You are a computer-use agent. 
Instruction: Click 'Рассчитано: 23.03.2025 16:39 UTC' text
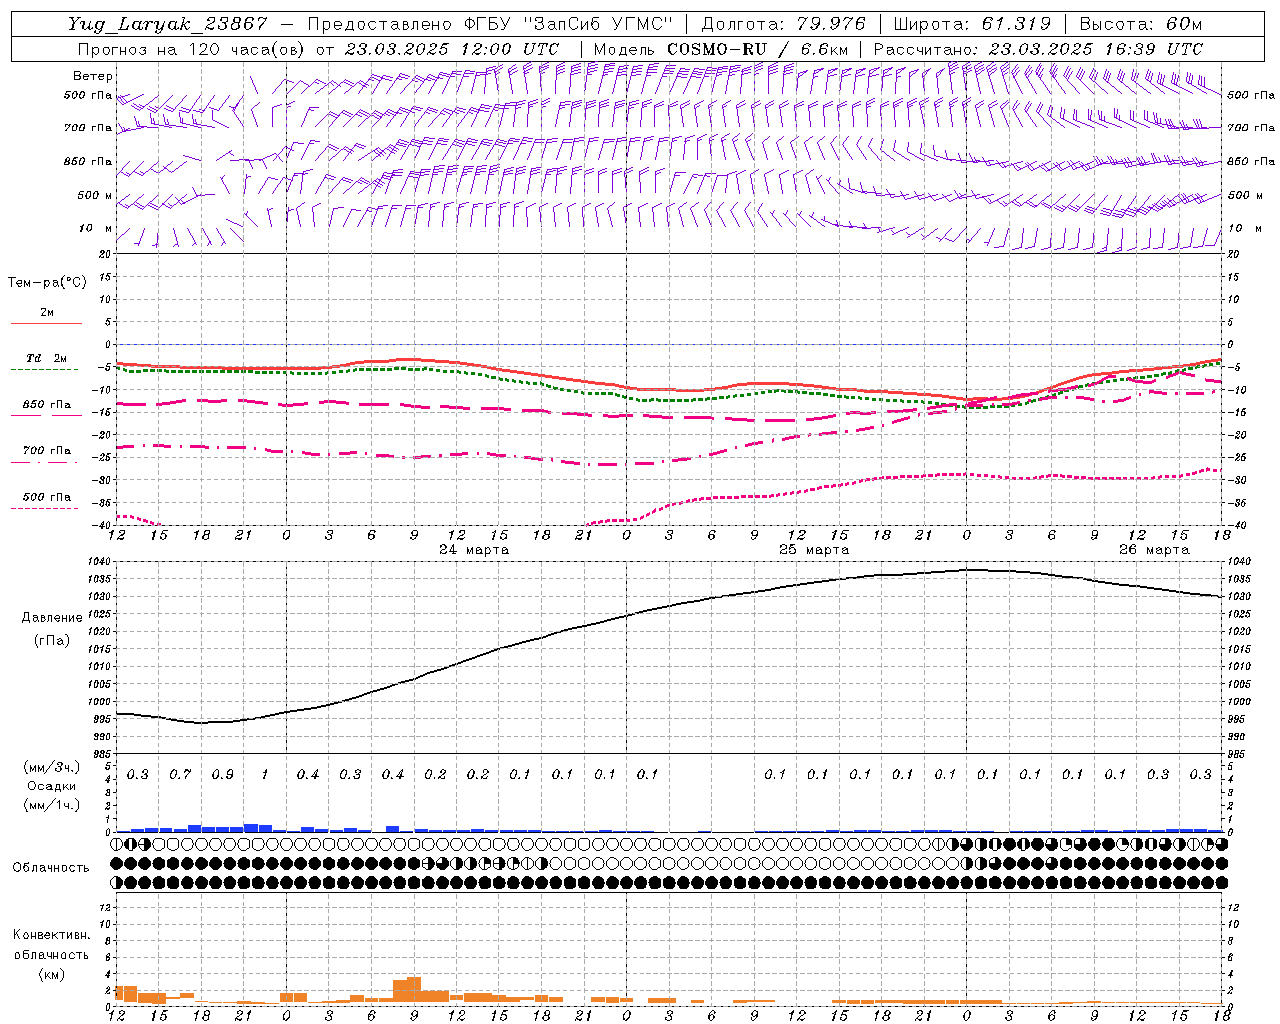coord(1038,49)
